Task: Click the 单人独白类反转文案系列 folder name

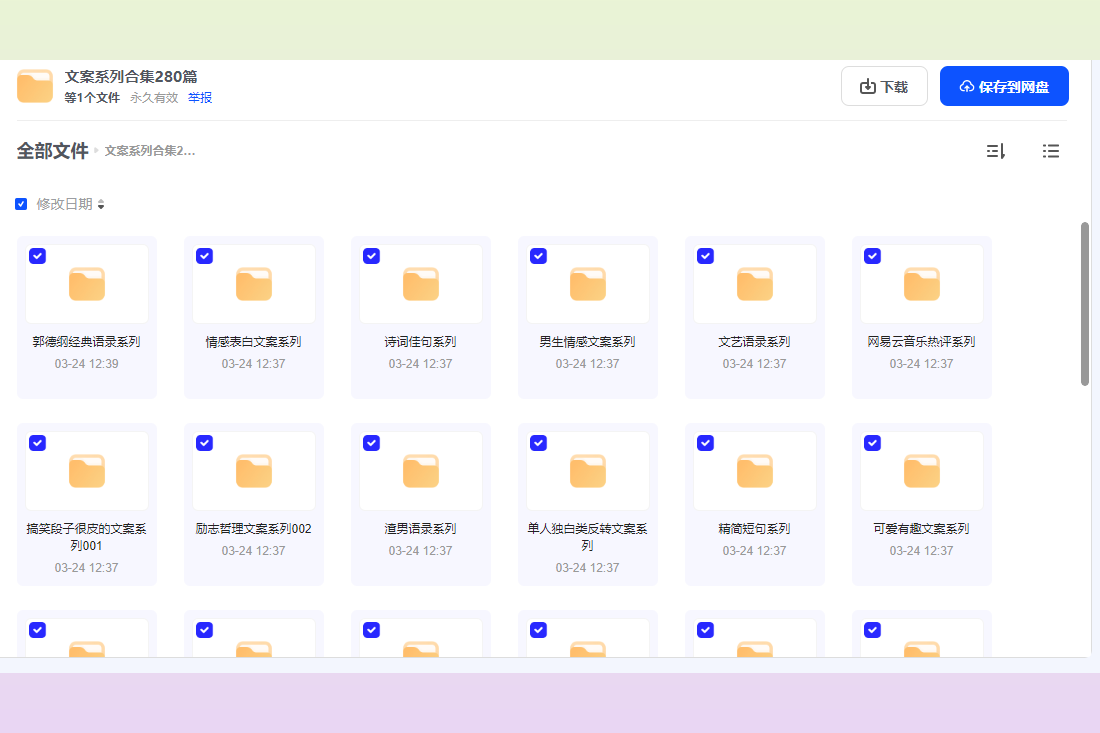Action: 588,537
